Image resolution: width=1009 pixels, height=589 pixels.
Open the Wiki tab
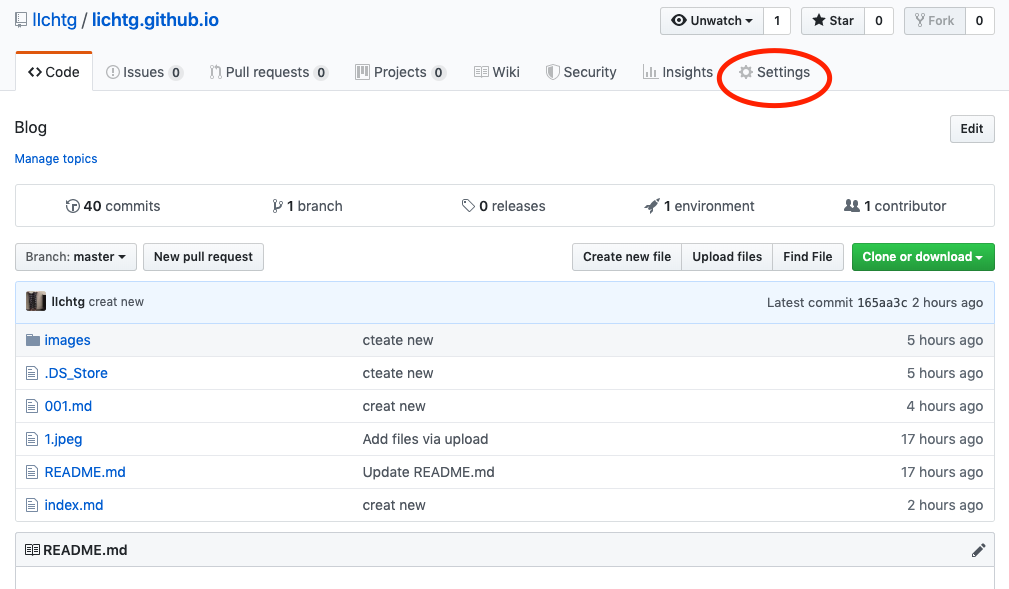point(496,72)
